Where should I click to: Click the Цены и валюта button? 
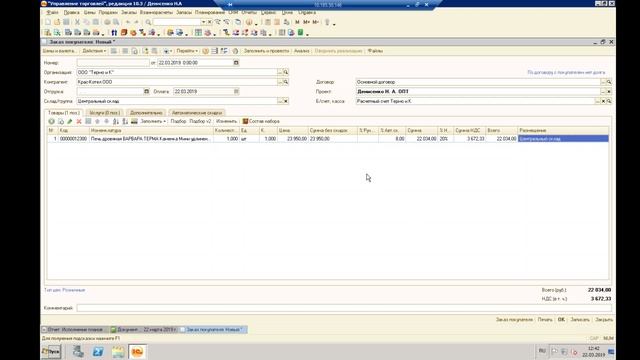[x=59, y=51]
